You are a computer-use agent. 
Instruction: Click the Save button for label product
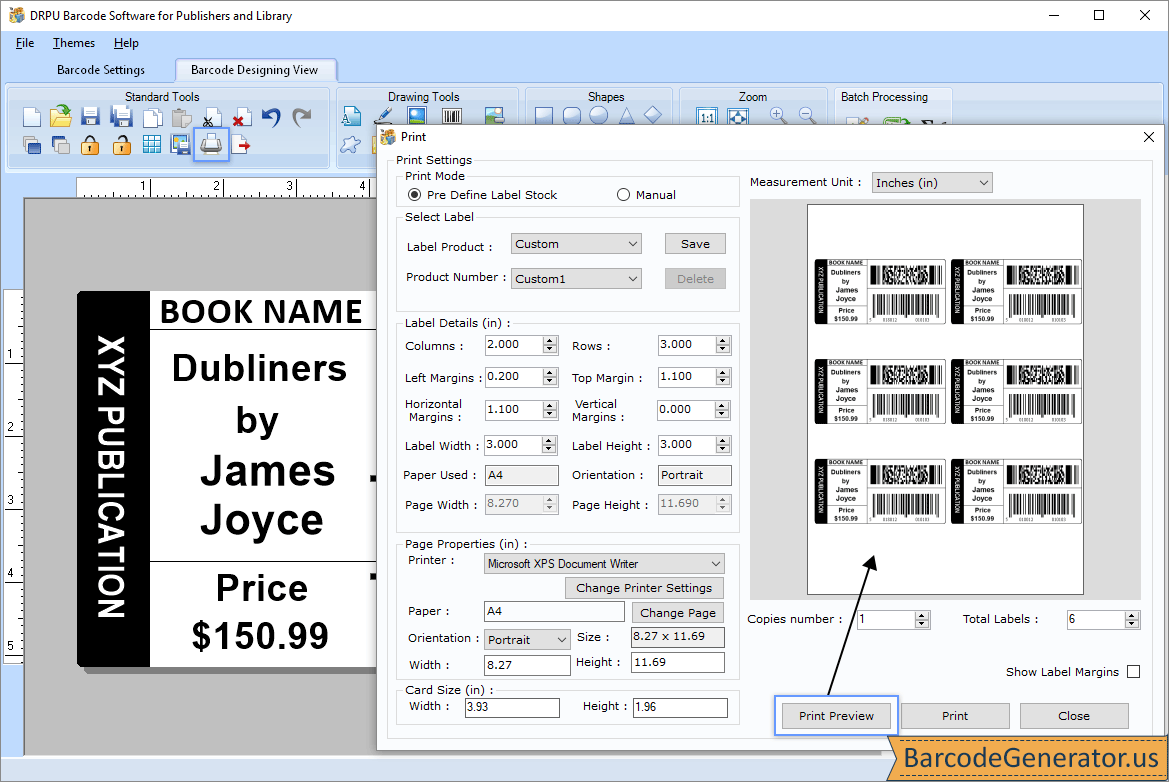(695, 244)
